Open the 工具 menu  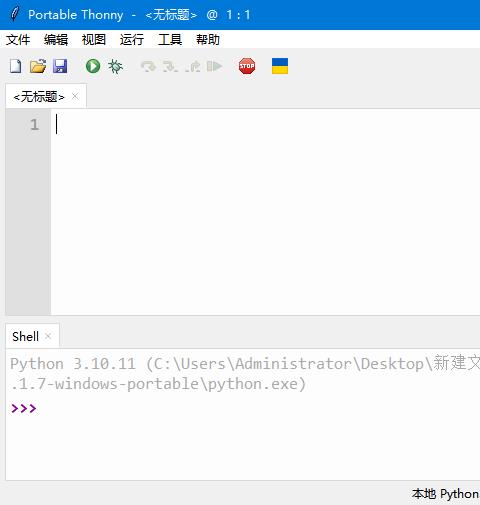coord(170,40)
